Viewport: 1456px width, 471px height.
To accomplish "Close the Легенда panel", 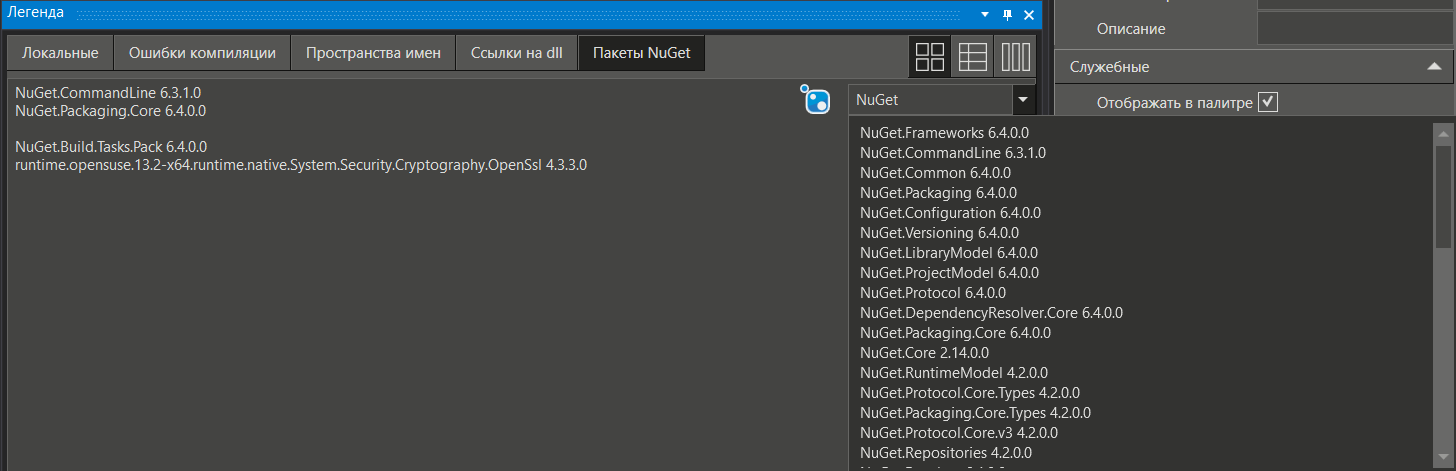I will 1029,14.
